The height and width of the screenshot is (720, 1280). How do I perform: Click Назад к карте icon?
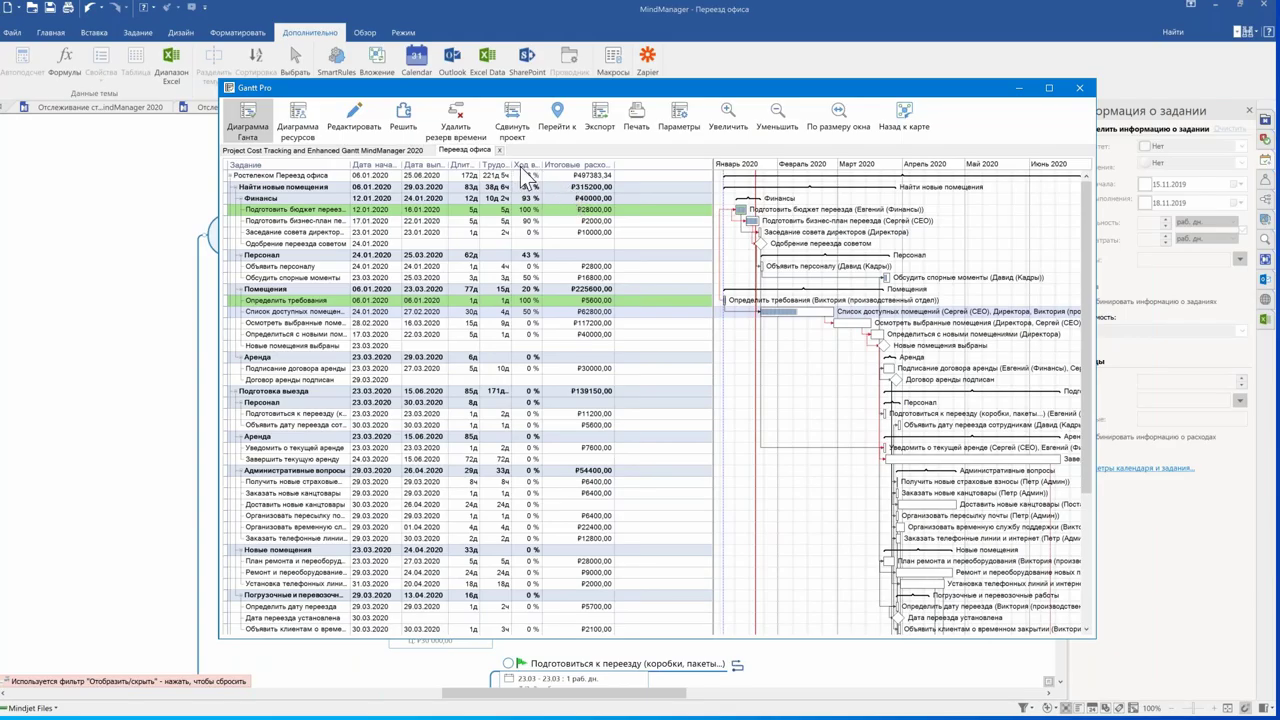(x=904, y=110)
